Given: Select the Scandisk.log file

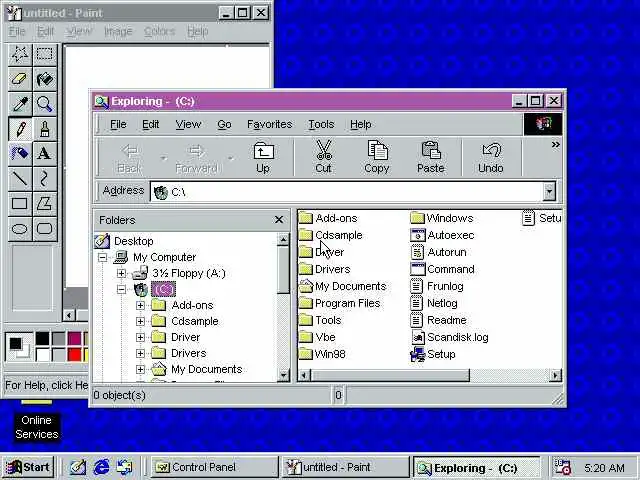Looking at the screenshot, I should [449, 338].
